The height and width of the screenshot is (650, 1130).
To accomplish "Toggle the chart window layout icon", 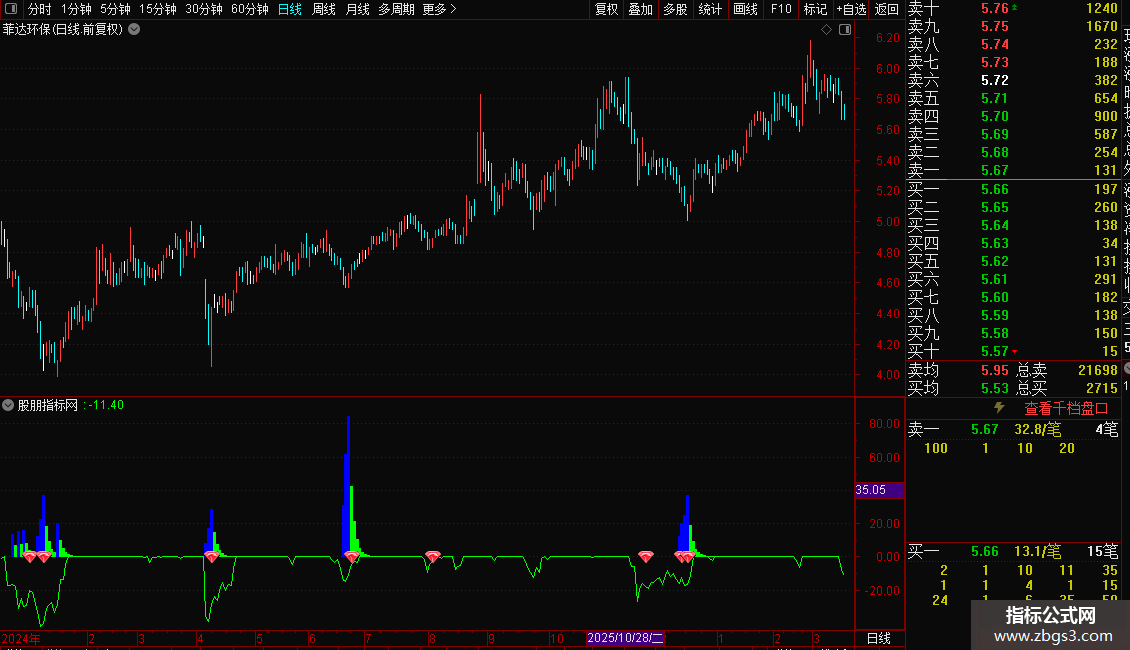I will point(845,30).
